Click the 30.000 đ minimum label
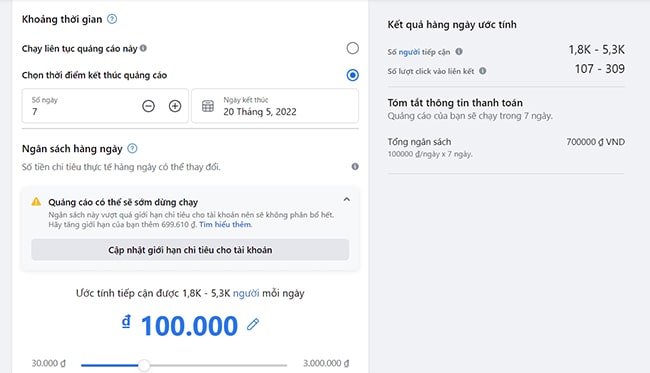650x373 pixels. pyautogui.click(x=49, y=363)
